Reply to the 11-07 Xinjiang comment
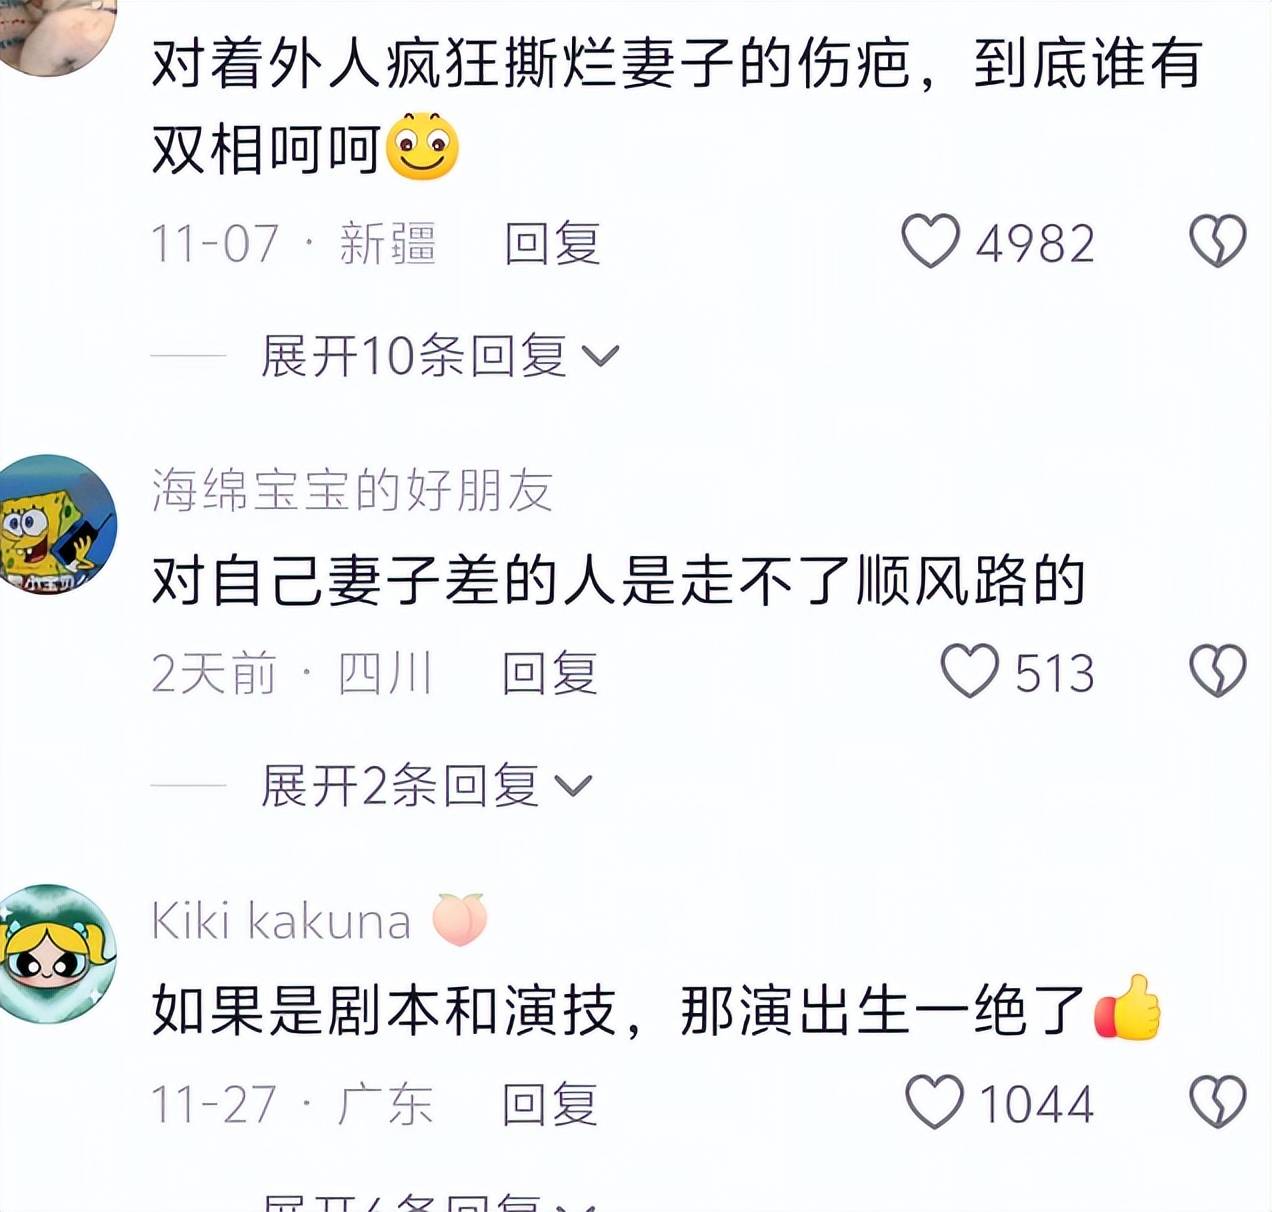Image resolution: width=1272 pixels, height=1212 pixels. pos(552,243)
